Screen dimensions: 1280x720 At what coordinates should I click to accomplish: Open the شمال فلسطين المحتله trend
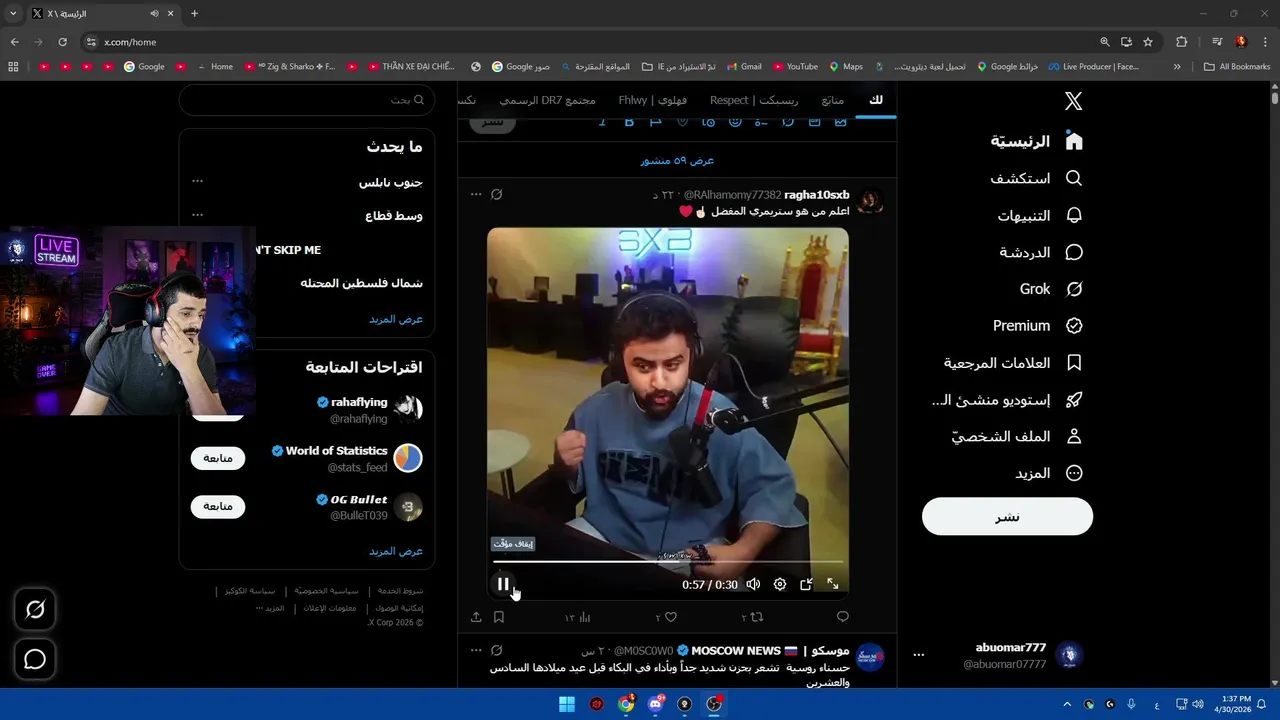361,283
